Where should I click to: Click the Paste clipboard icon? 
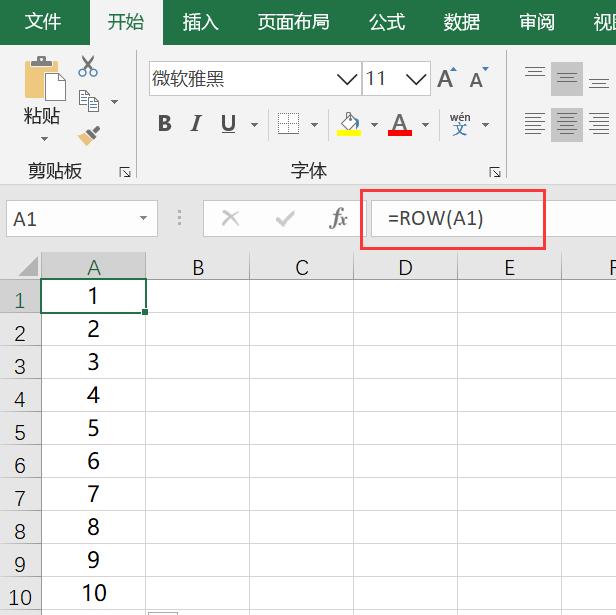[x=44, y=79]
